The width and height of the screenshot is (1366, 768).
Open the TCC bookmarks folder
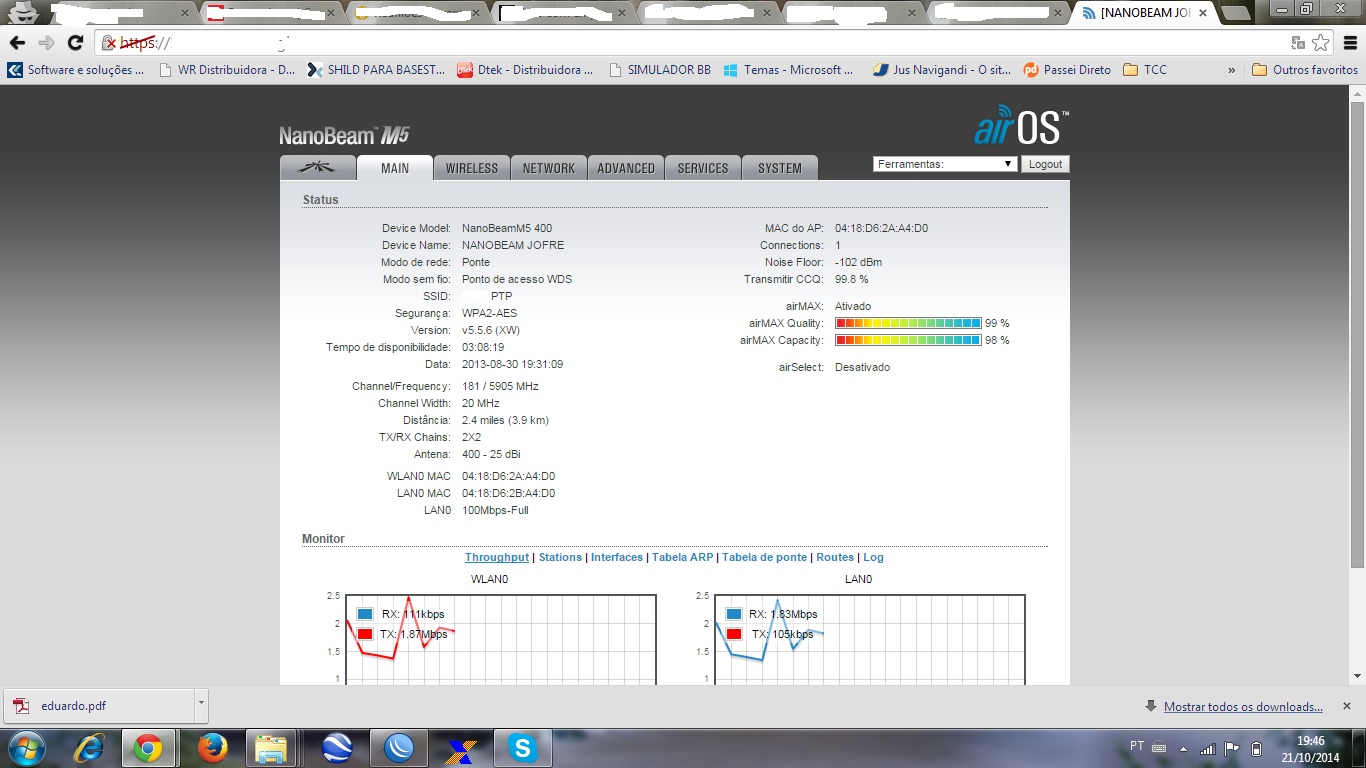click(x=1145, y=70)
